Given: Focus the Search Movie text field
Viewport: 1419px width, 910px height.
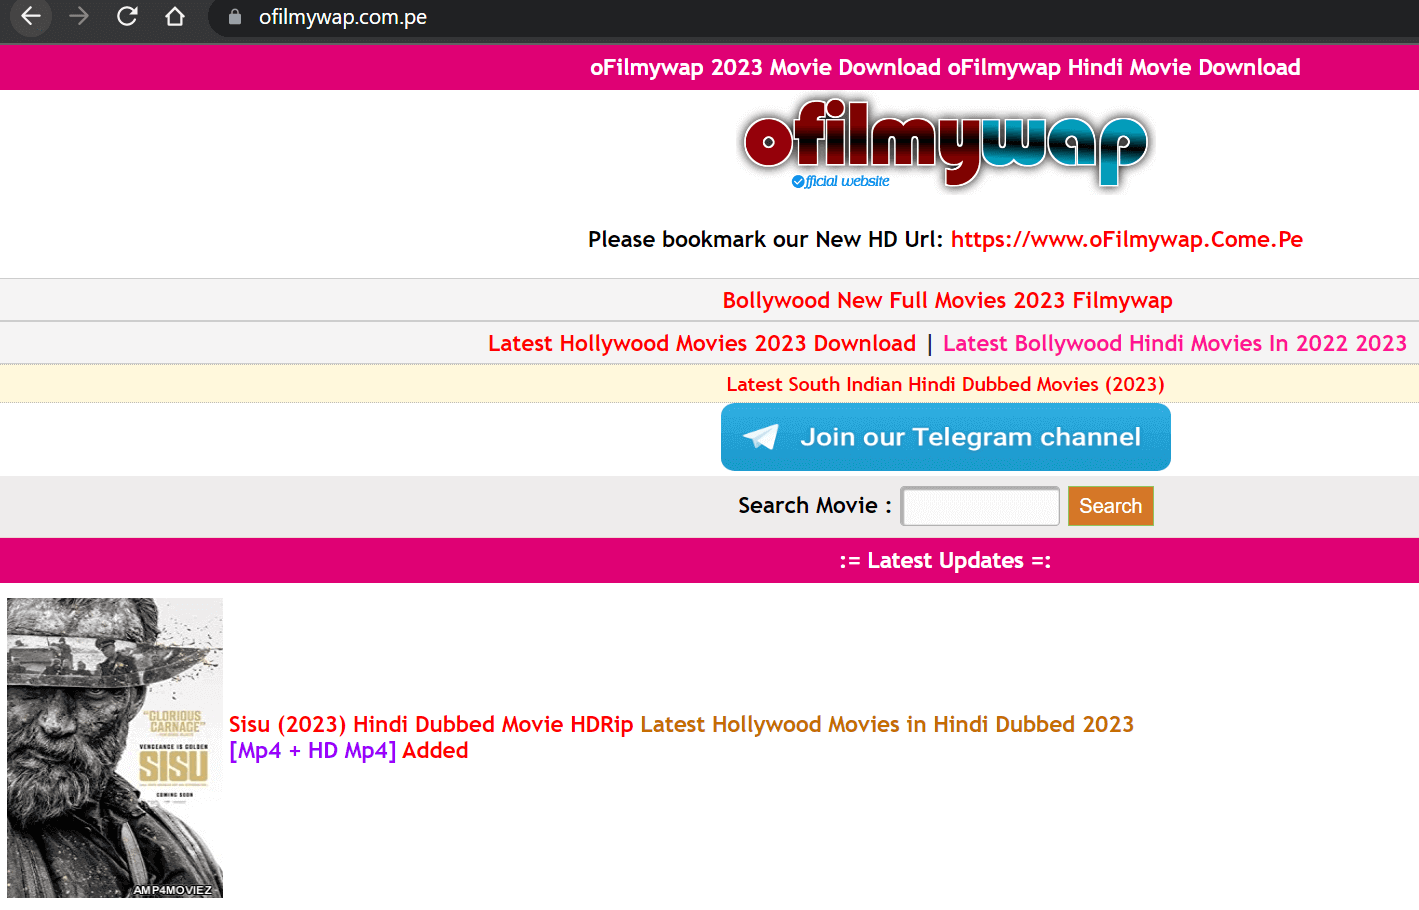Looking at the screenshot, I should (980, 506).
